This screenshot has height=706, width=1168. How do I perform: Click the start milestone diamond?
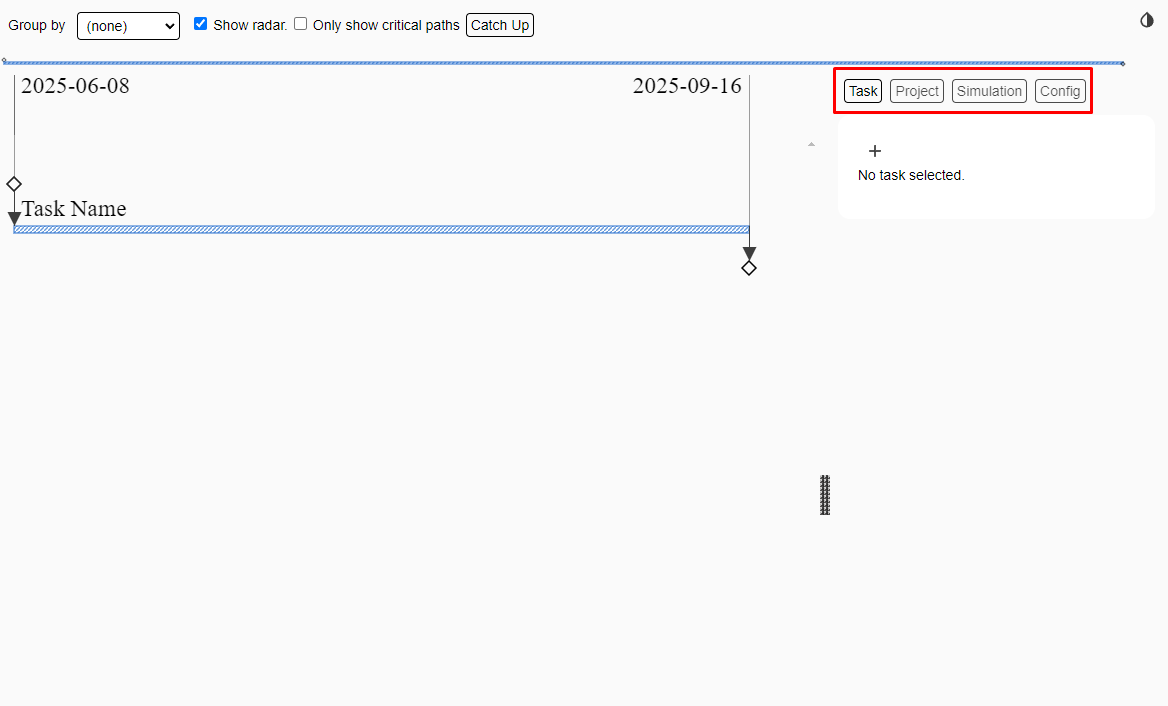pos(14,184)
